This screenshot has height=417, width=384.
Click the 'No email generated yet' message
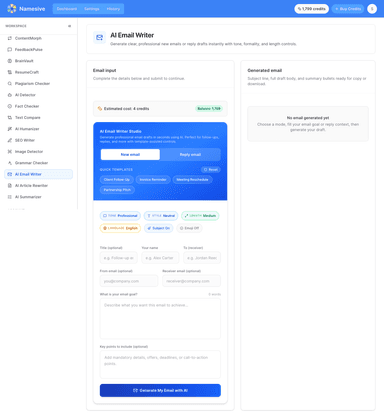pos(308,118)
